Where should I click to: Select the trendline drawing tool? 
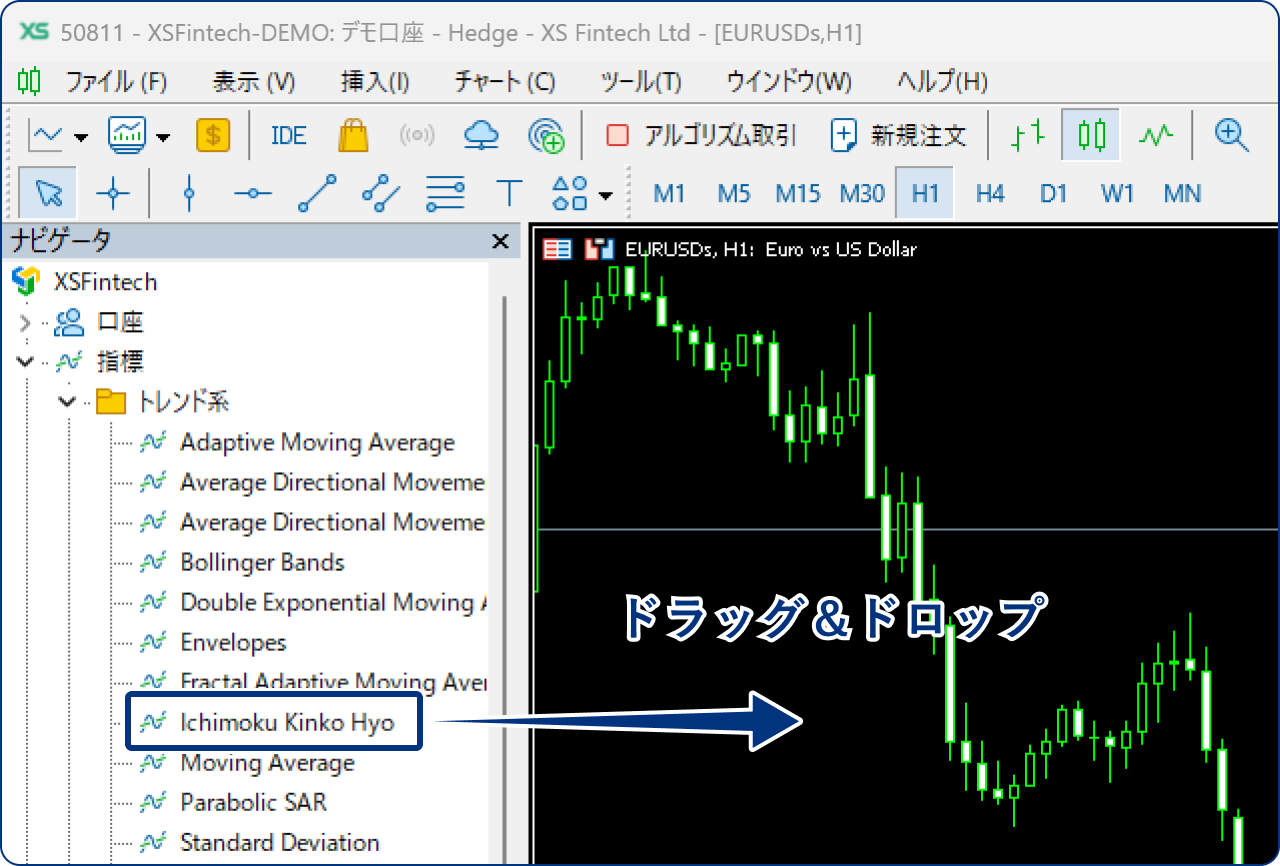[x=317, y=193]
